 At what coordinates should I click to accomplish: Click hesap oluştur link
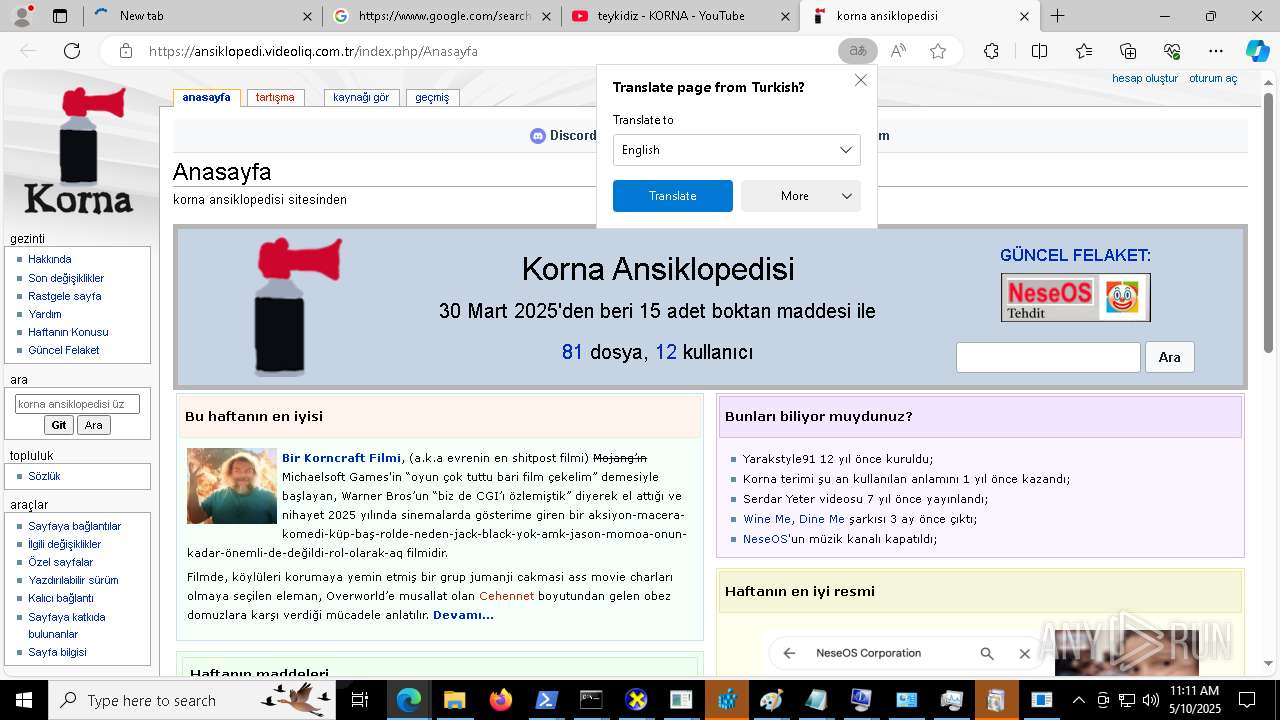(1145, 79)
